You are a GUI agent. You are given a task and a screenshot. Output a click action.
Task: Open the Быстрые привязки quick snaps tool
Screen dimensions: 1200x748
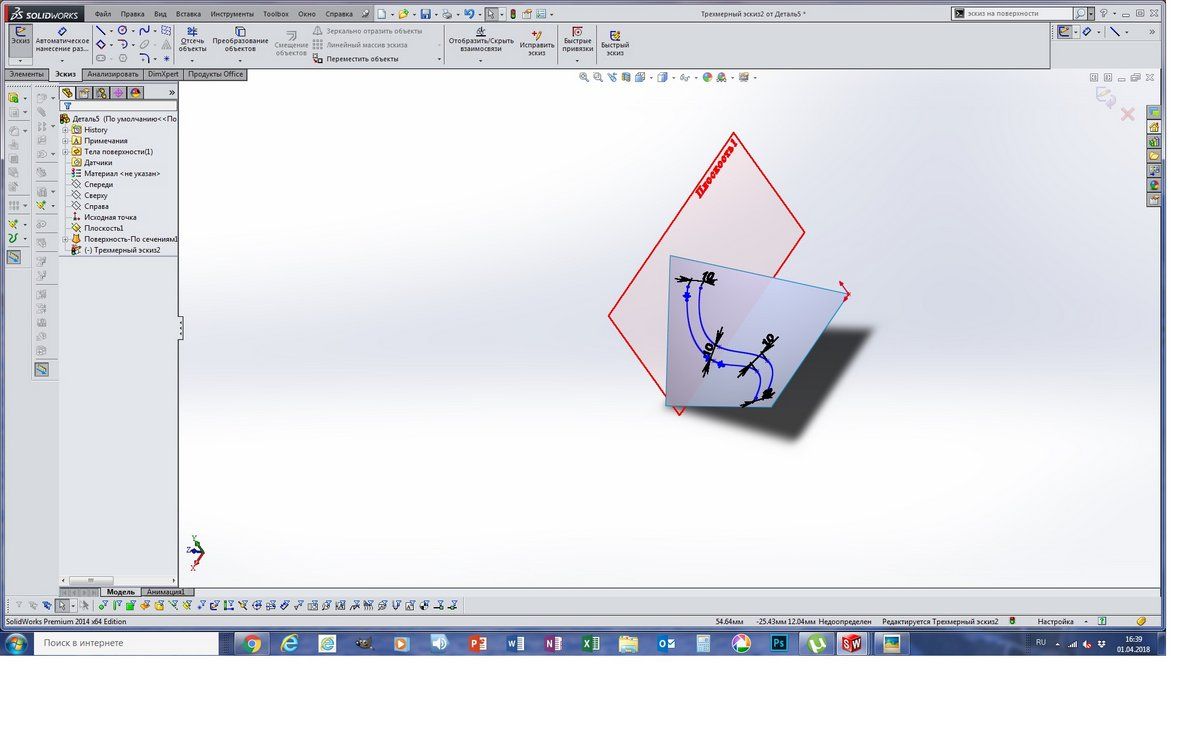tap(577, 39)
